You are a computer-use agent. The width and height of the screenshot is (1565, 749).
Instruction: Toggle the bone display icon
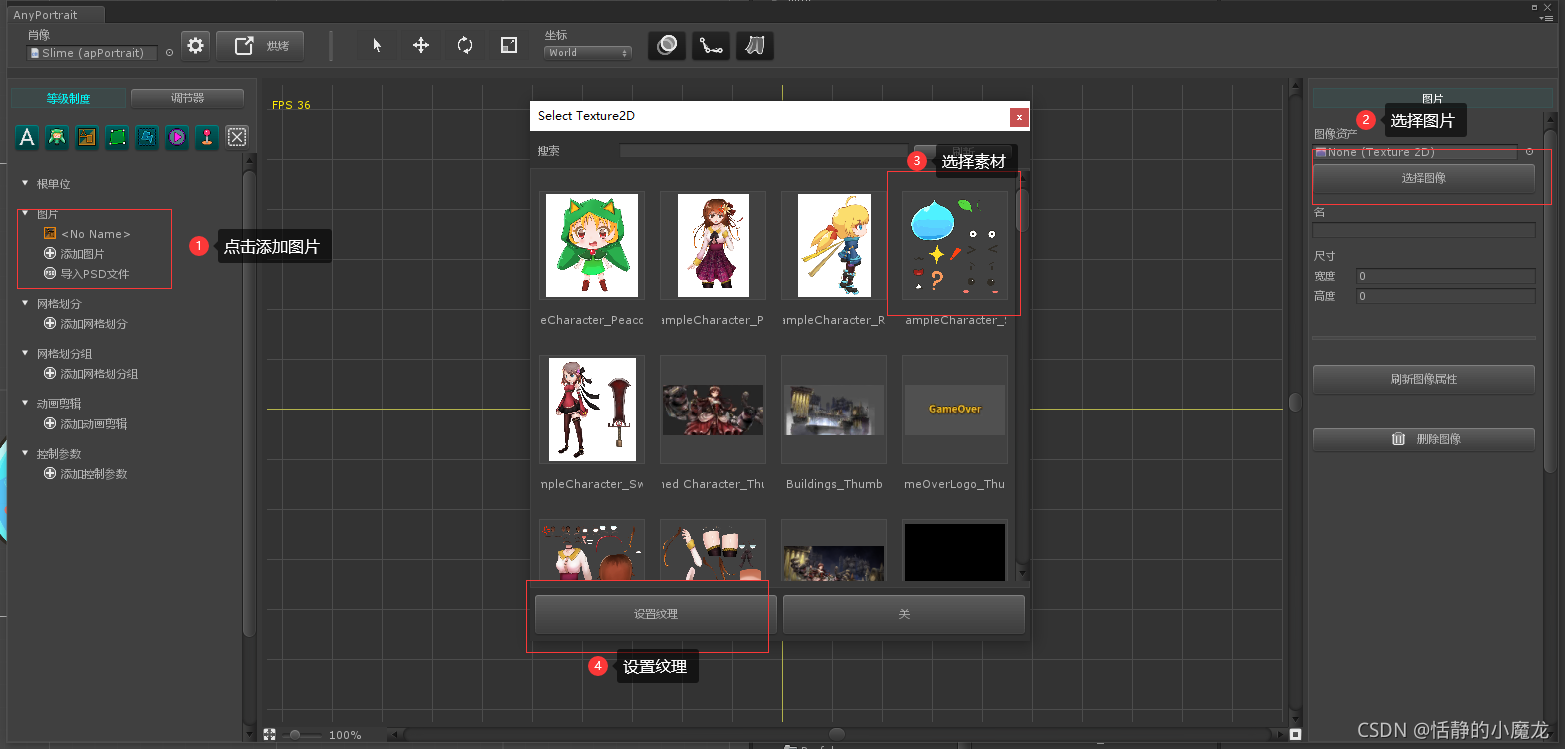pyautogui.click(x=711, y=46)
